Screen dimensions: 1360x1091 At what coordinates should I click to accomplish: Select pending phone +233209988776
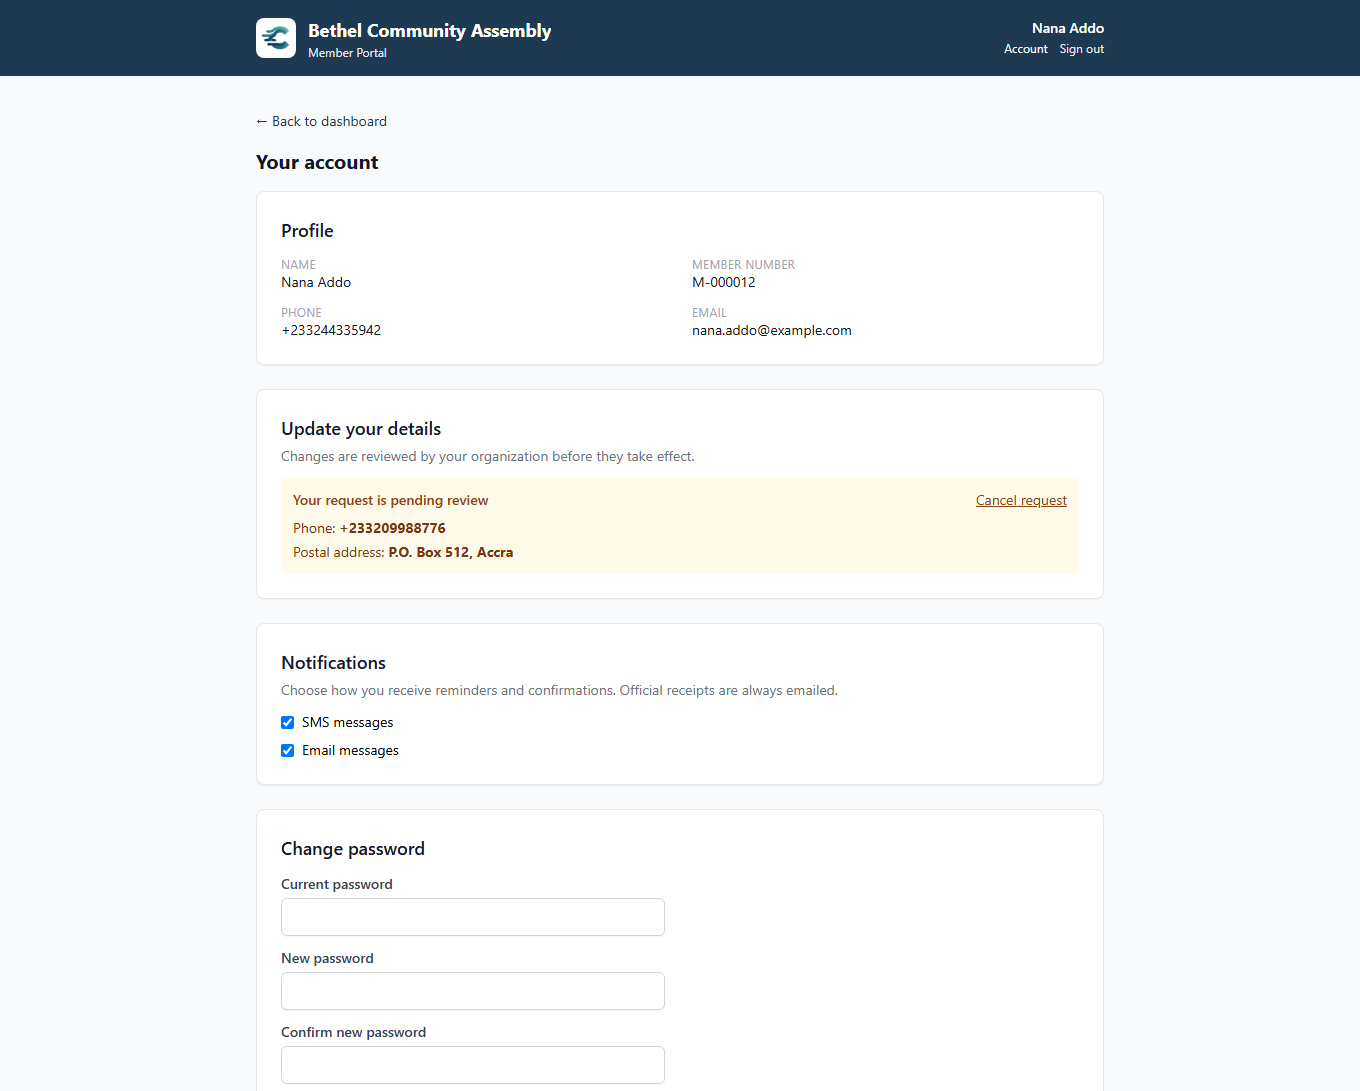393,528
